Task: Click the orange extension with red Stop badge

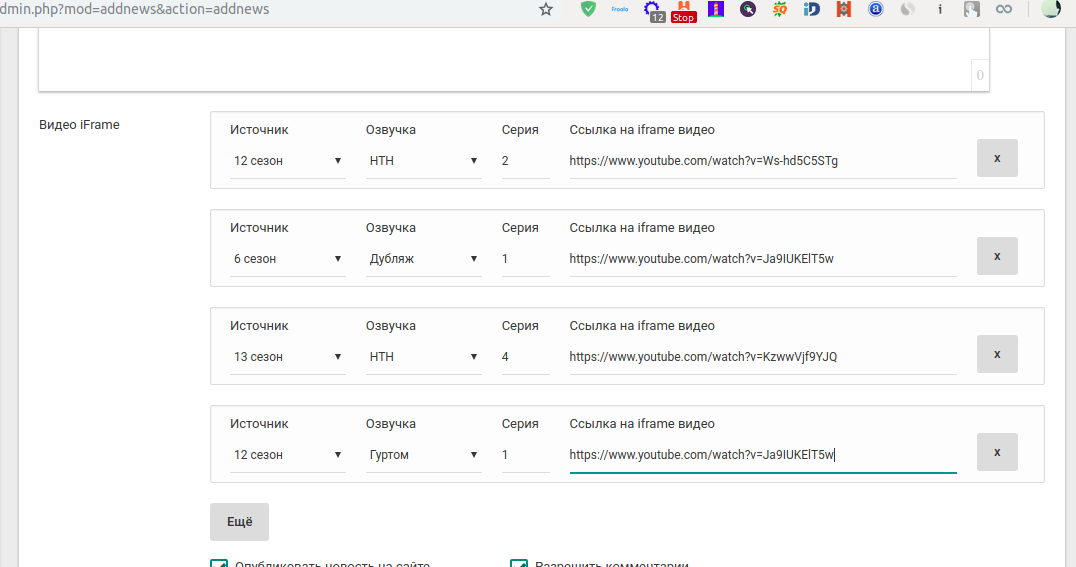Action: 683,10
